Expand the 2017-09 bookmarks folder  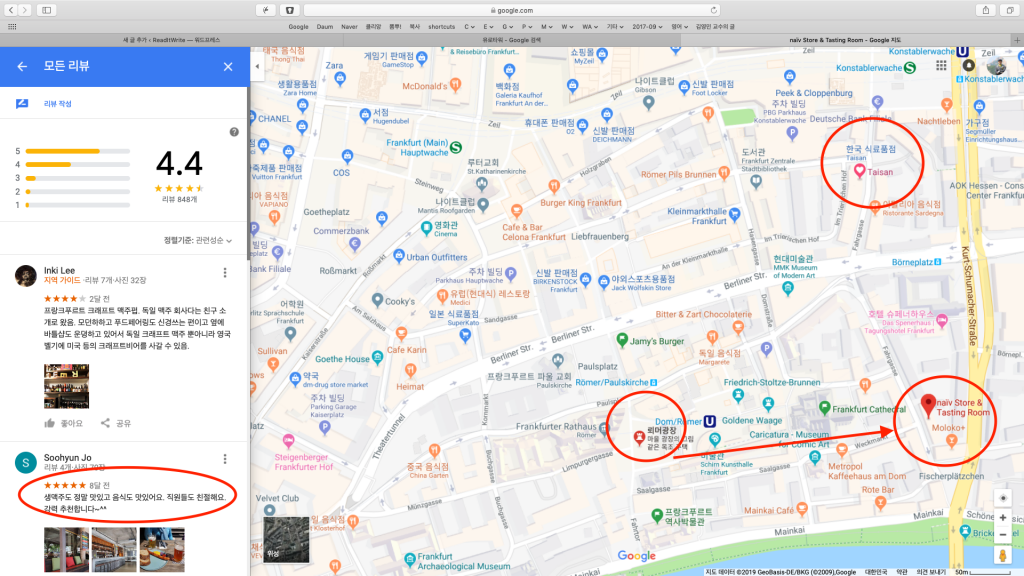pos(647,27)
